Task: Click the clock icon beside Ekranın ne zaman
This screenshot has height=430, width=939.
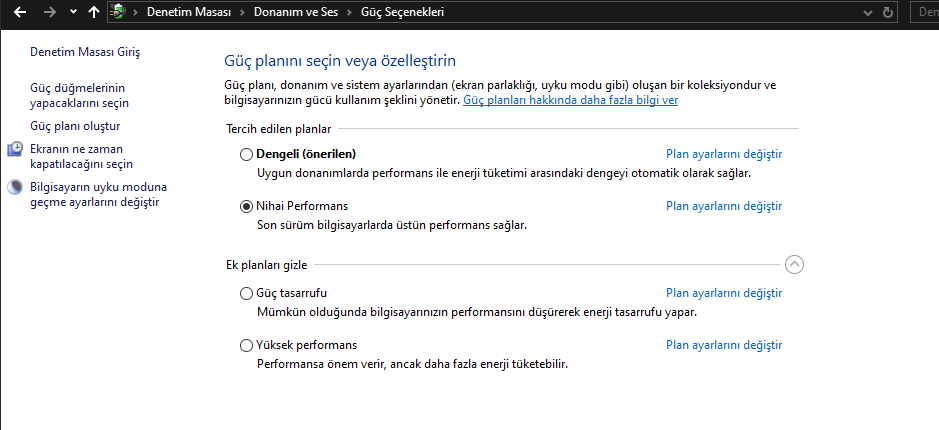Action: [x=16, y=150]
